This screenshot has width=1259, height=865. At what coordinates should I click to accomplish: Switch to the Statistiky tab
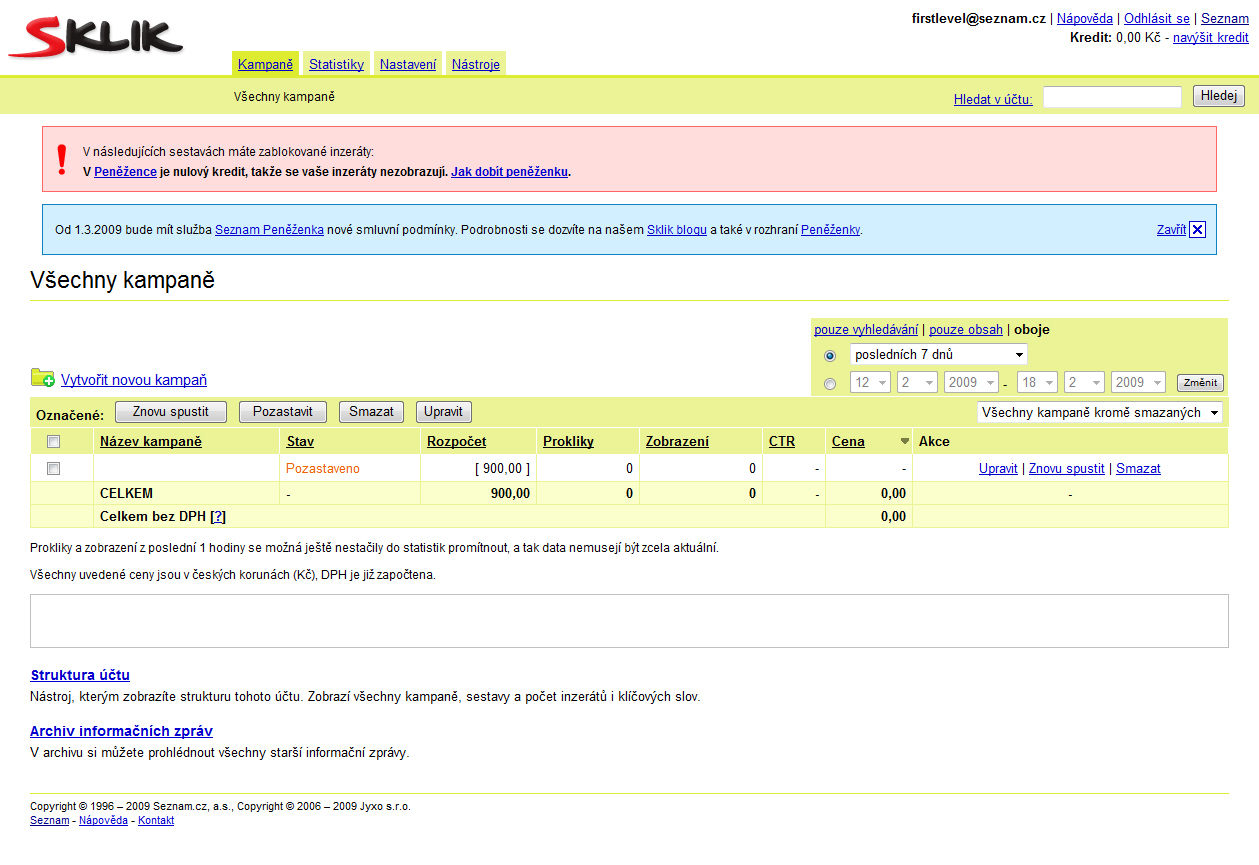coord(336,64)
